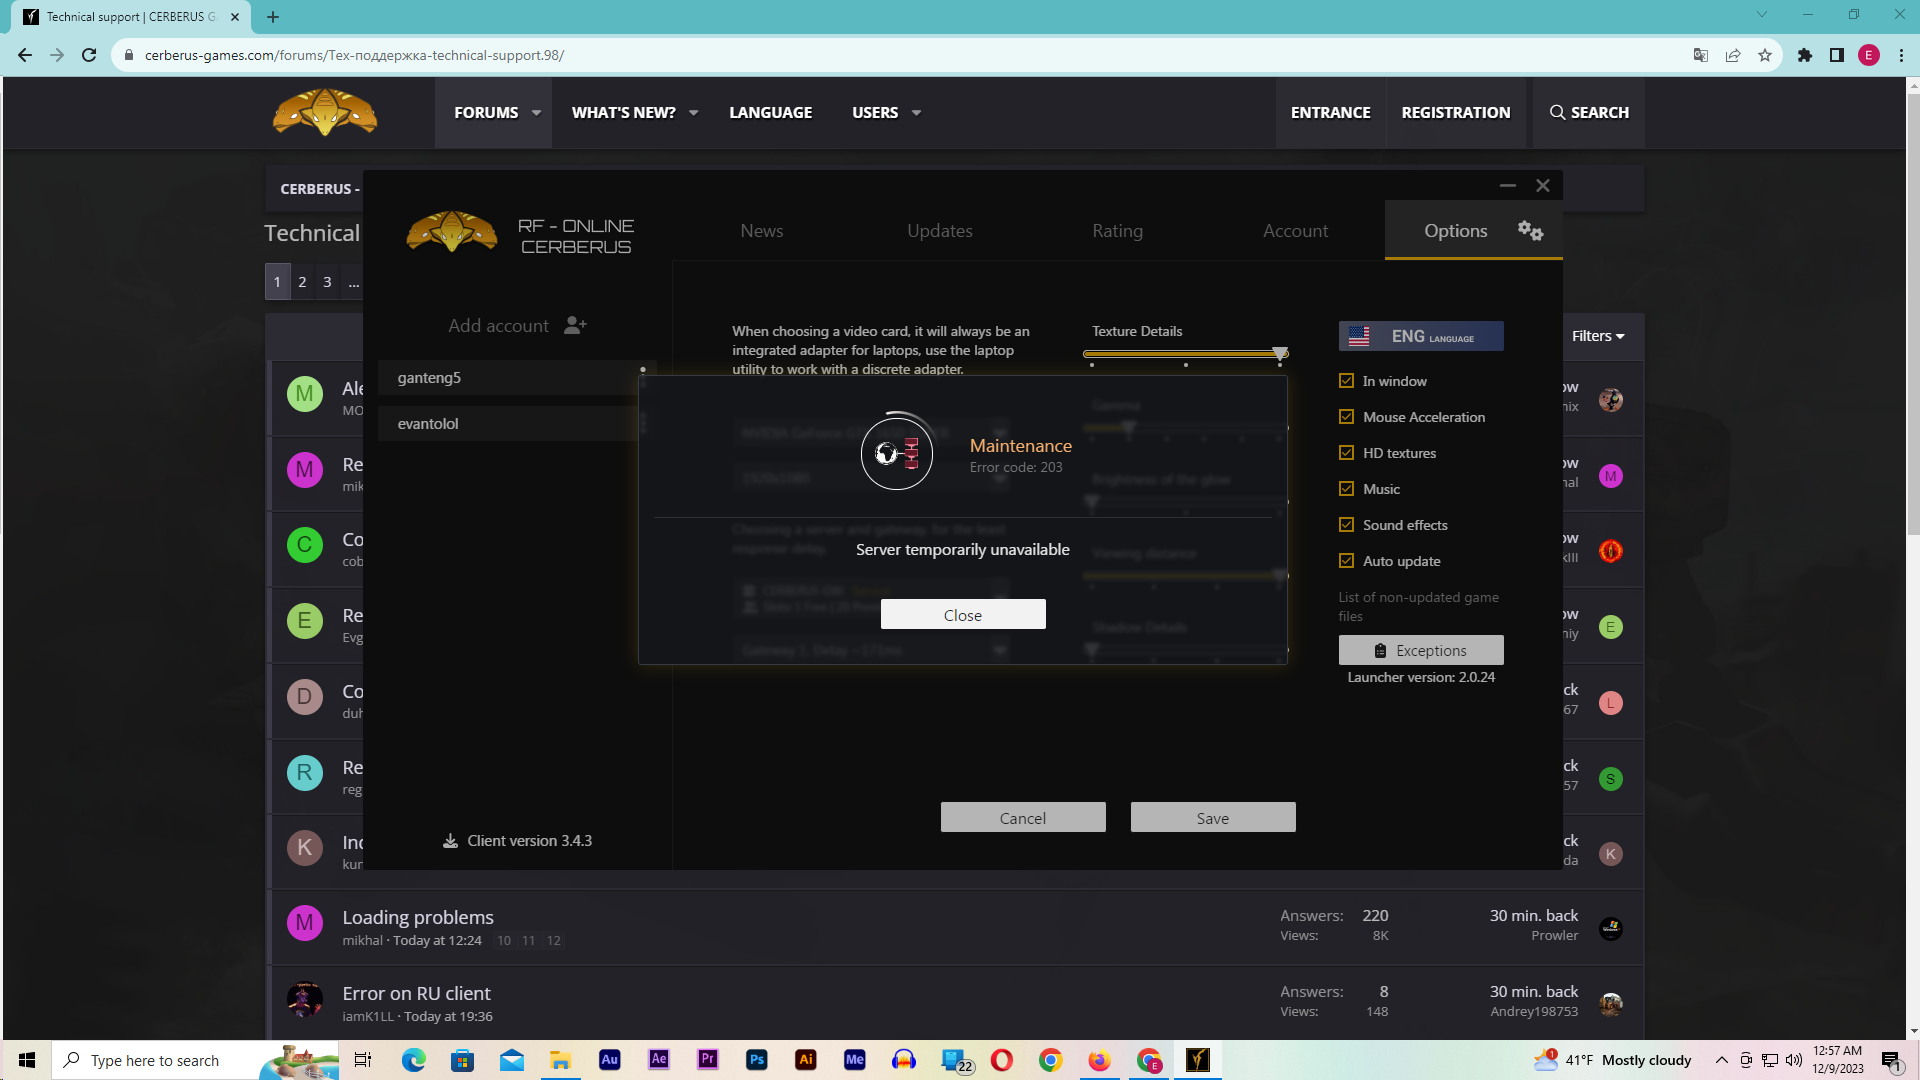Open Adobe Illustrator from taskbar
Image resolution: width=1920 pixels, height=1080 pixels.
tap(806, 1060)
